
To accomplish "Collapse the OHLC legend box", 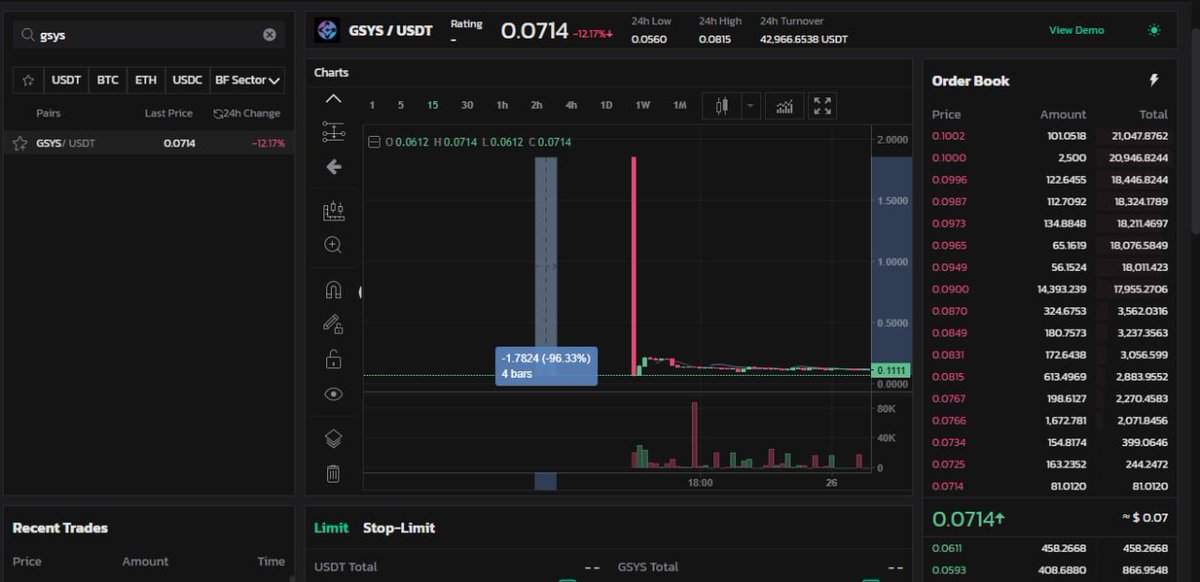I will point(375,142).
